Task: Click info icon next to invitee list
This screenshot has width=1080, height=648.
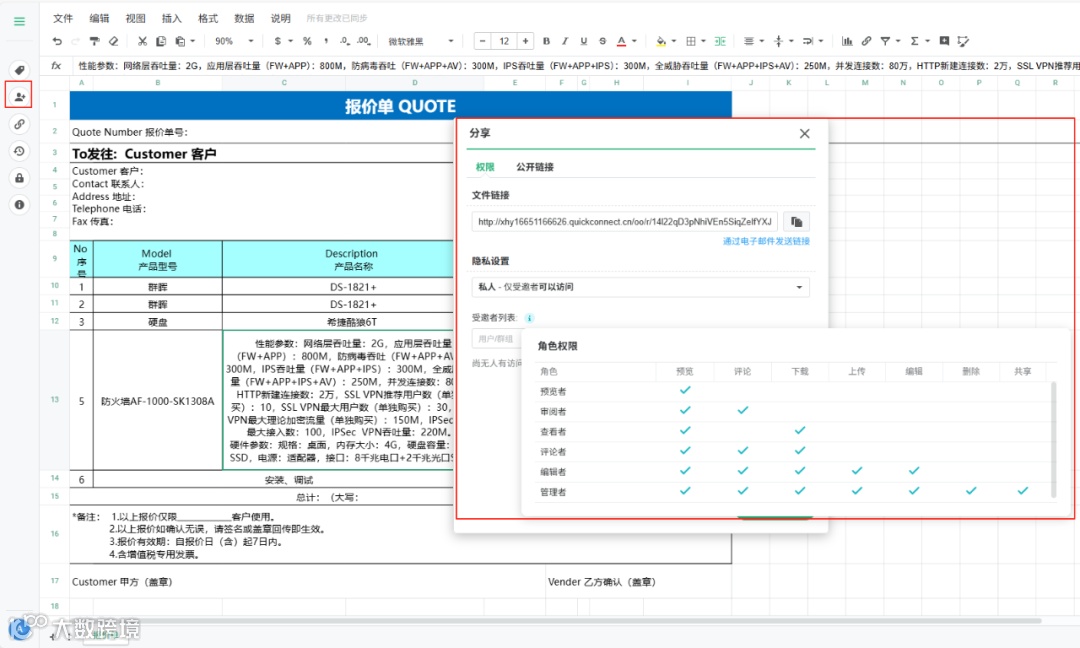Action: point(529,318)
